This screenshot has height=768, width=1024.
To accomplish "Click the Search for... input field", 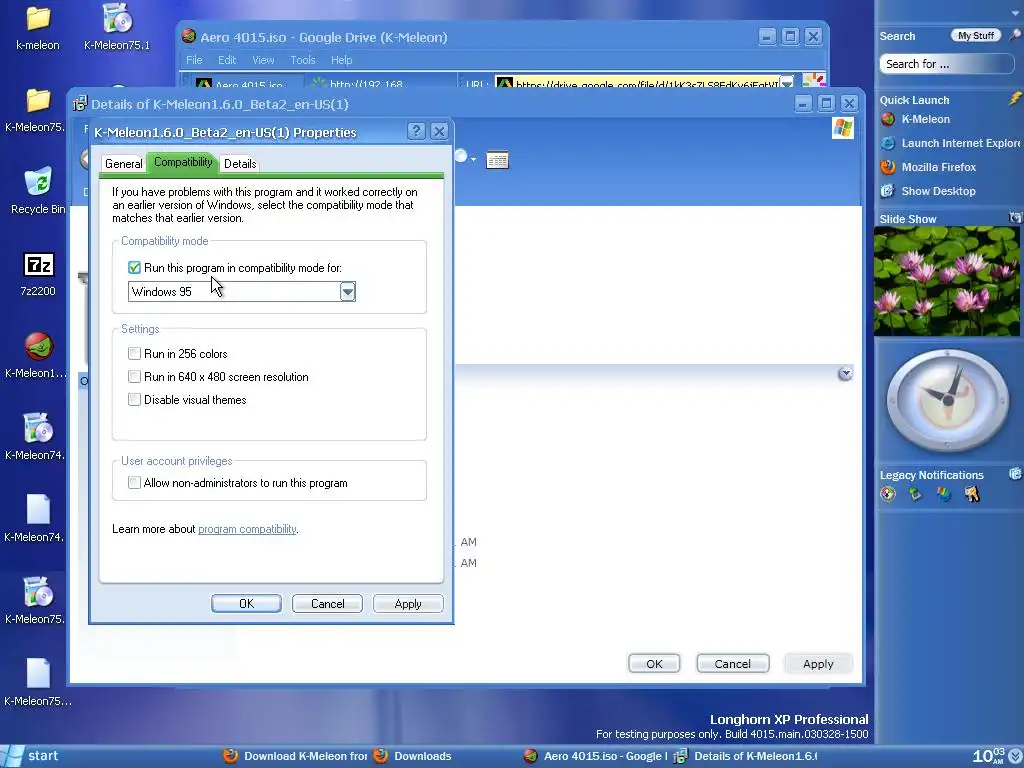I will point(946,64).
